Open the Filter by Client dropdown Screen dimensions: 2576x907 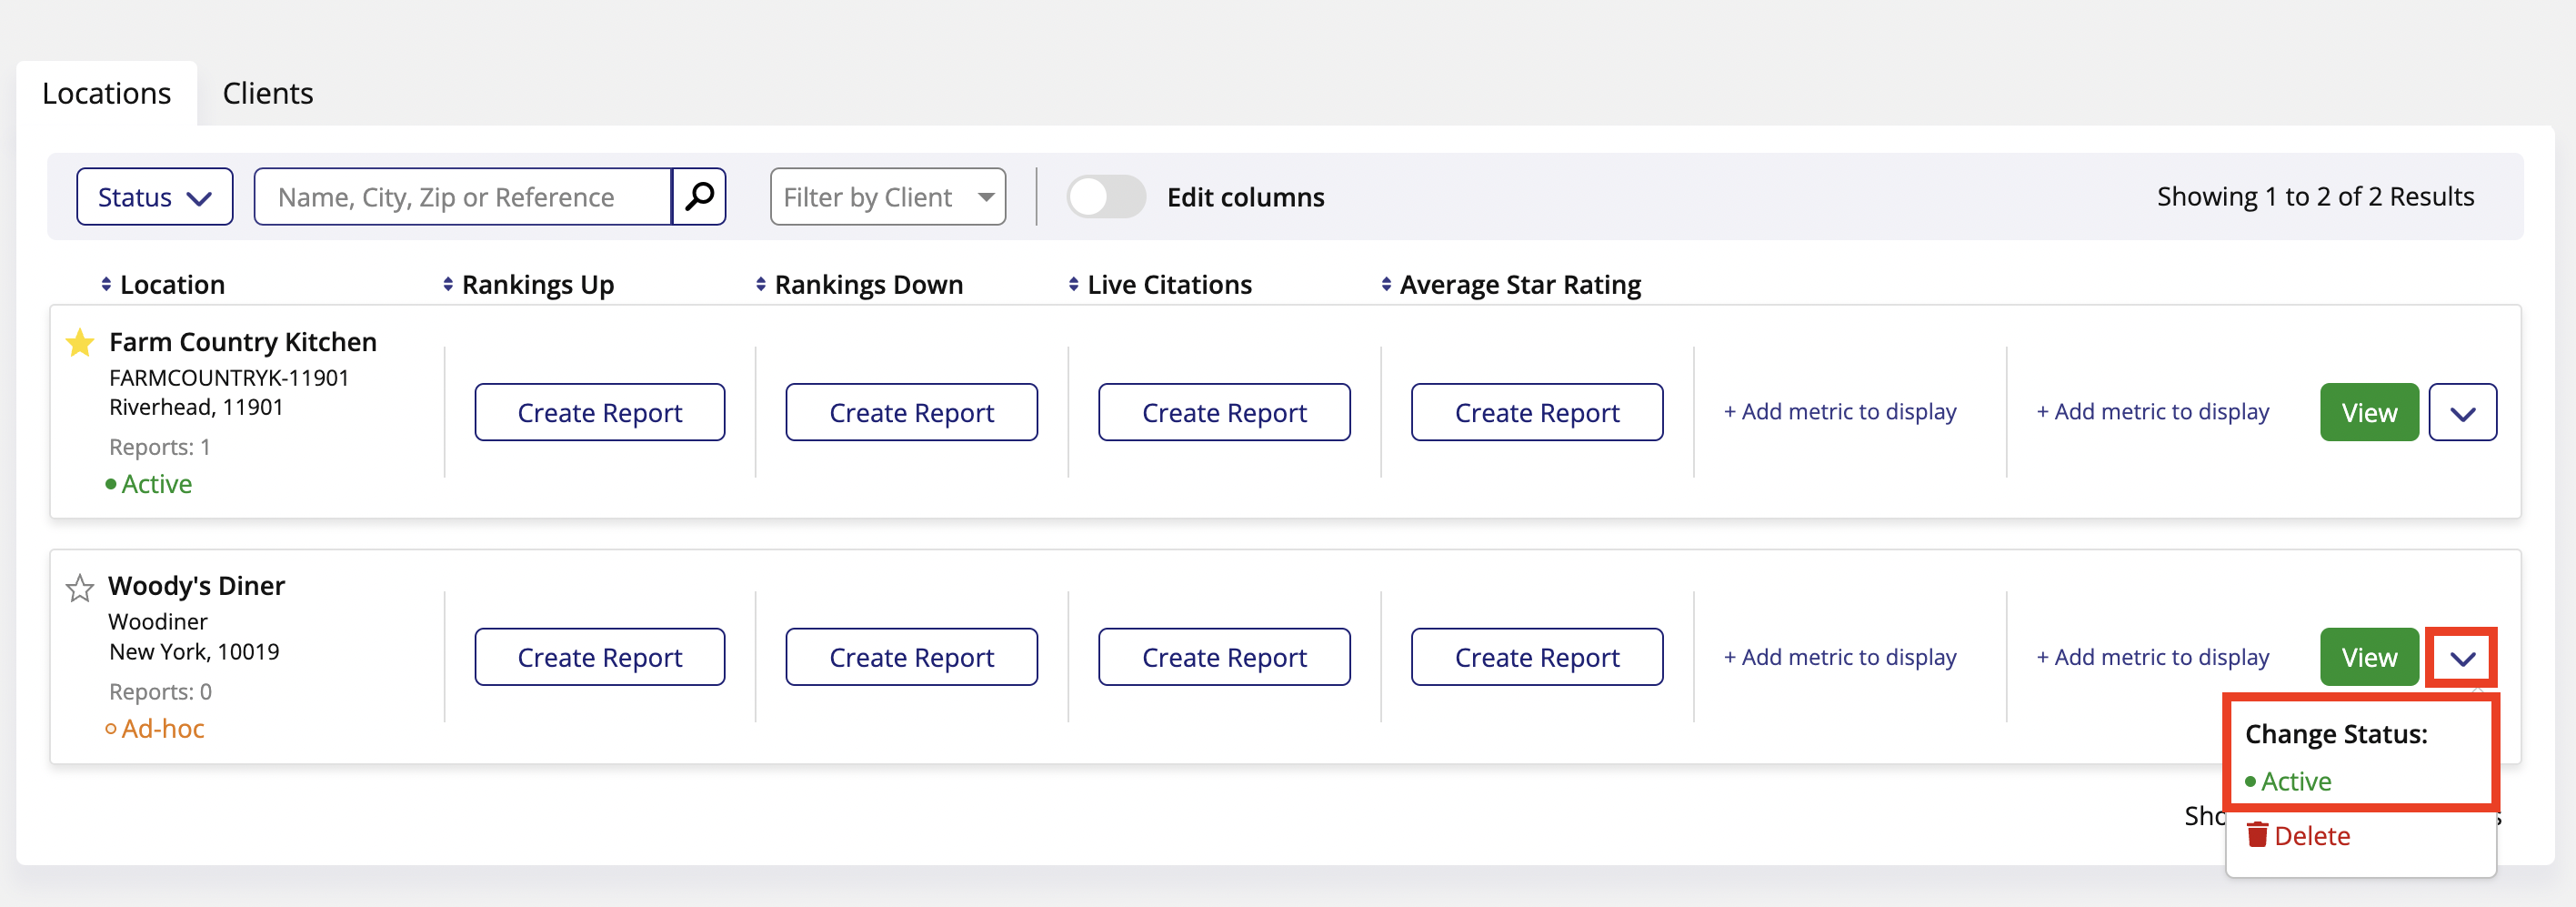pyautogui.click(x=887, y=196)
